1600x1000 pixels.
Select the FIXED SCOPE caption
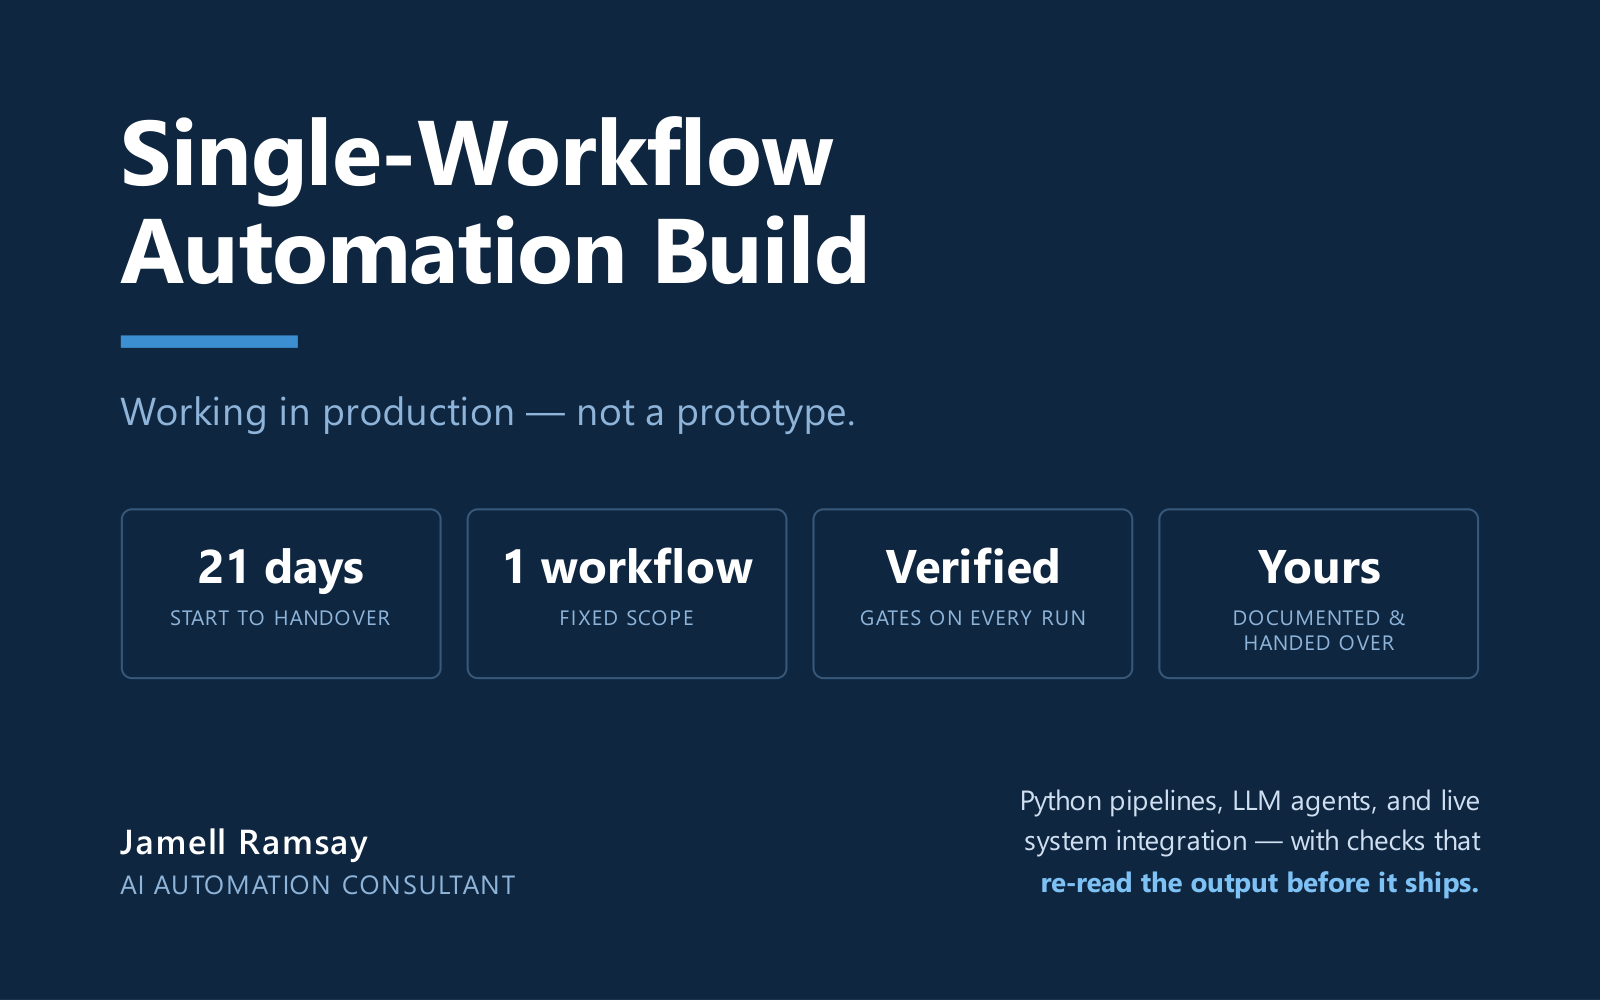(627, 618)
